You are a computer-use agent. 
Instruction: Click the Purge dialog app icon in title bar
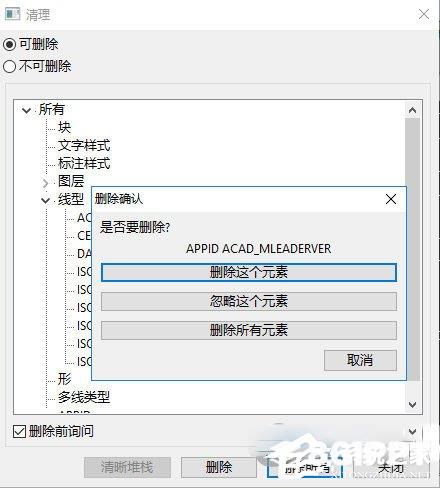pyautogui.click(x=13, y=14)
